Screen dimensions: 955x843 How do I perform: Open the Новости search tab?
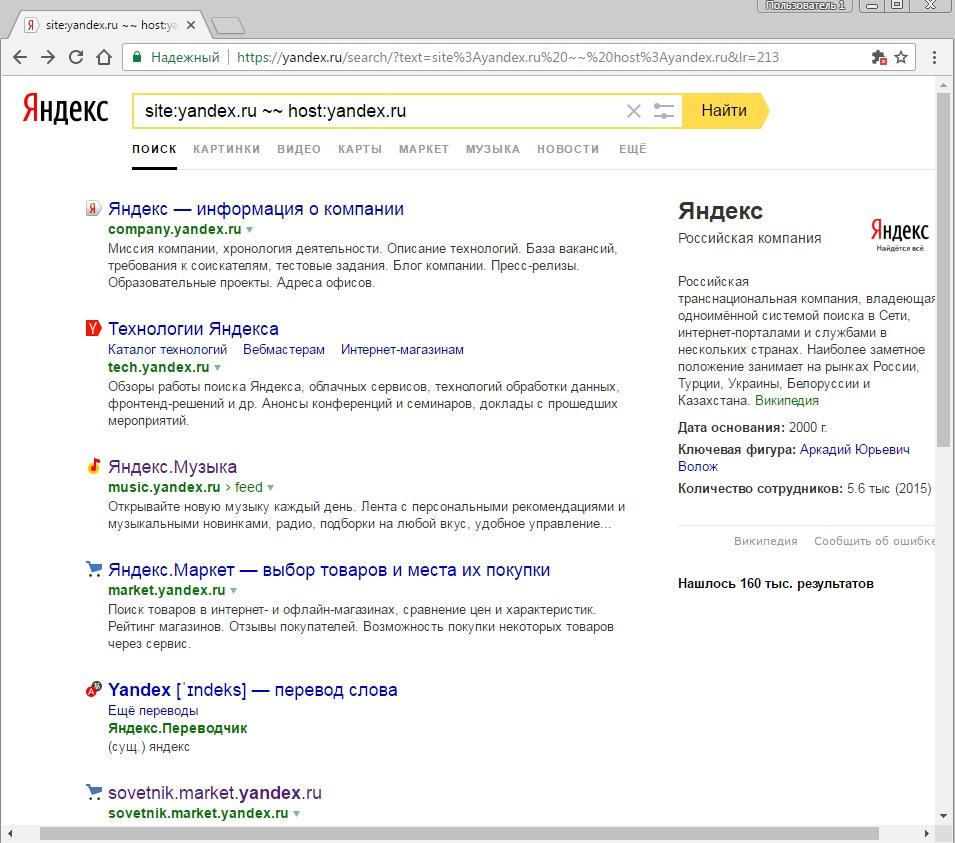(x=568, y=149)
